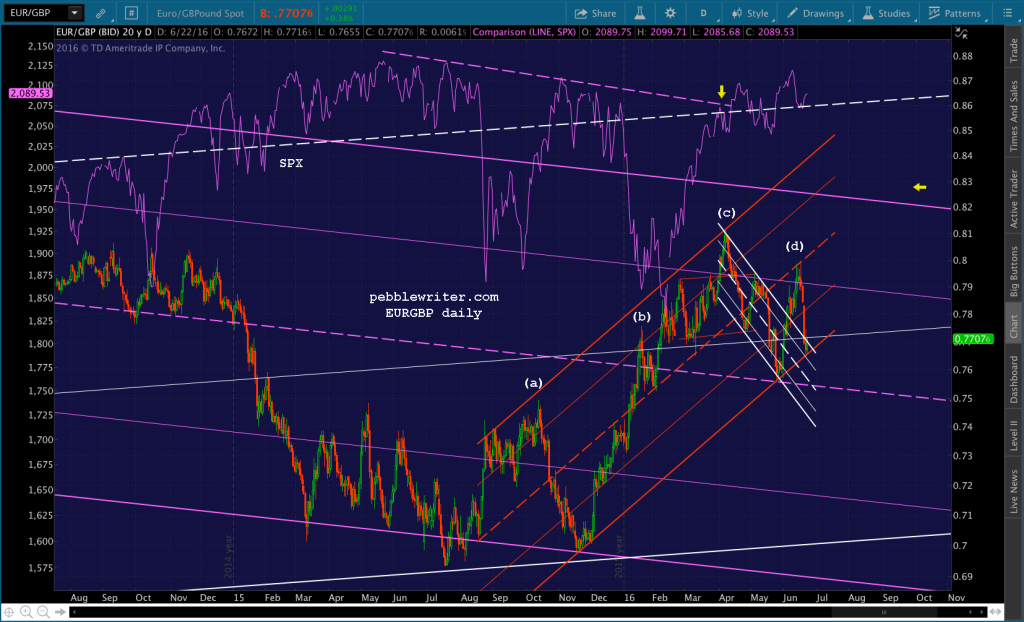Click the (c) wave label
1024x622 pixels.
726,212
